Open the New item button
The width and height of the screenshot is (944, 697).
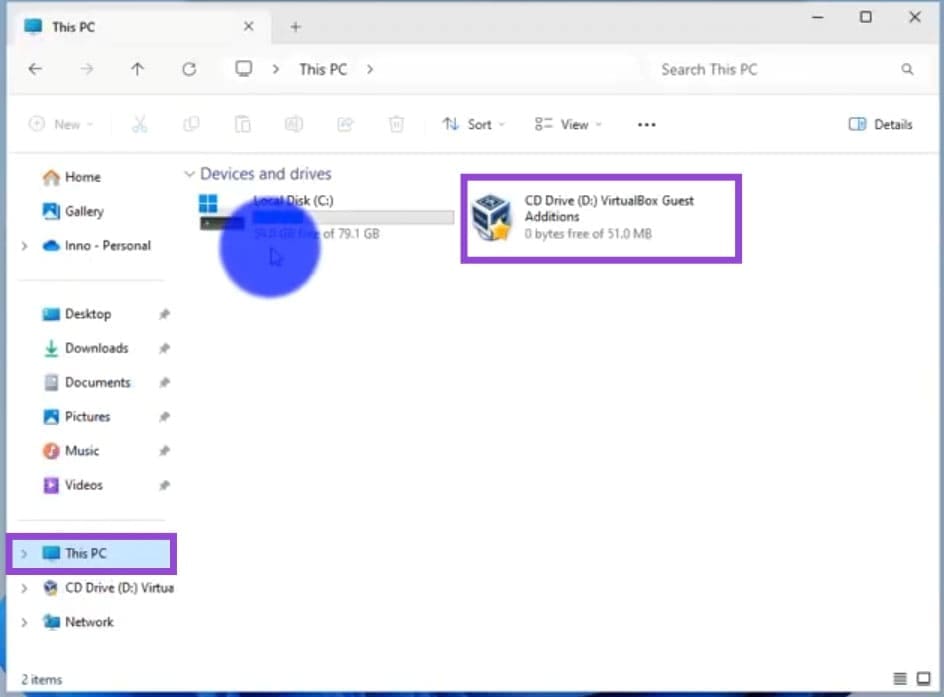point(60,124)
